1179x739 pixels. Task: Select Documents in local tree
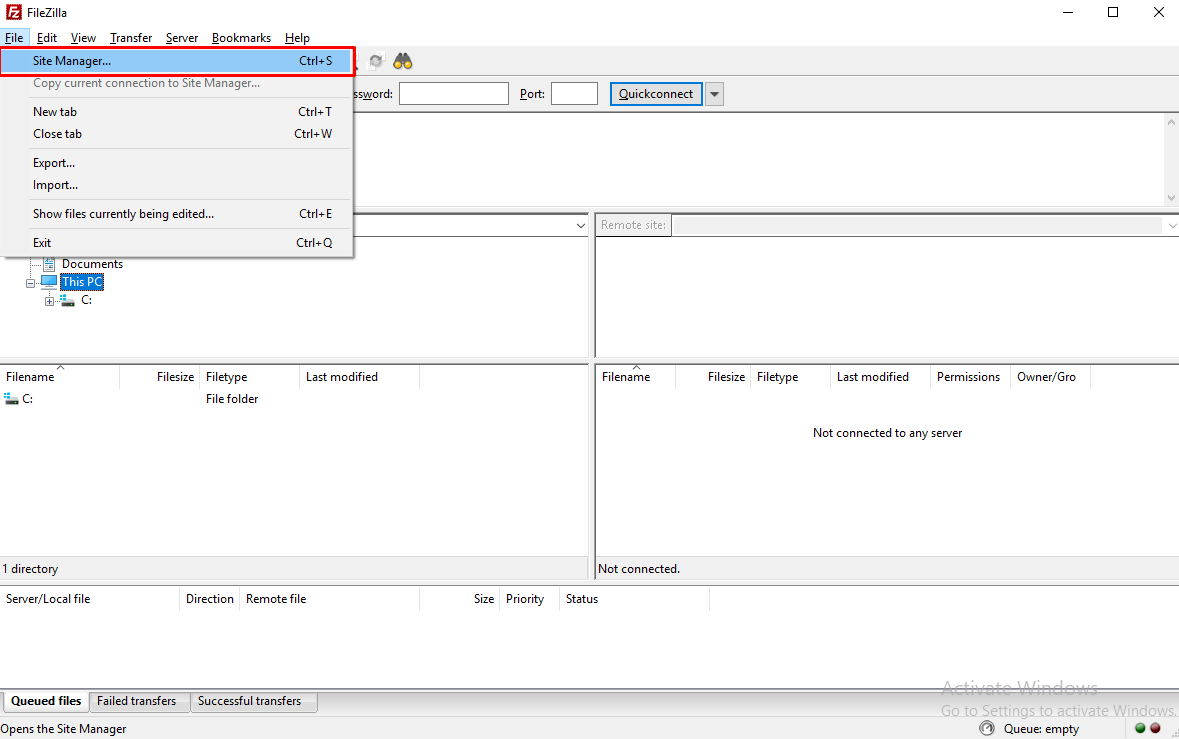(x=92, y=264)
